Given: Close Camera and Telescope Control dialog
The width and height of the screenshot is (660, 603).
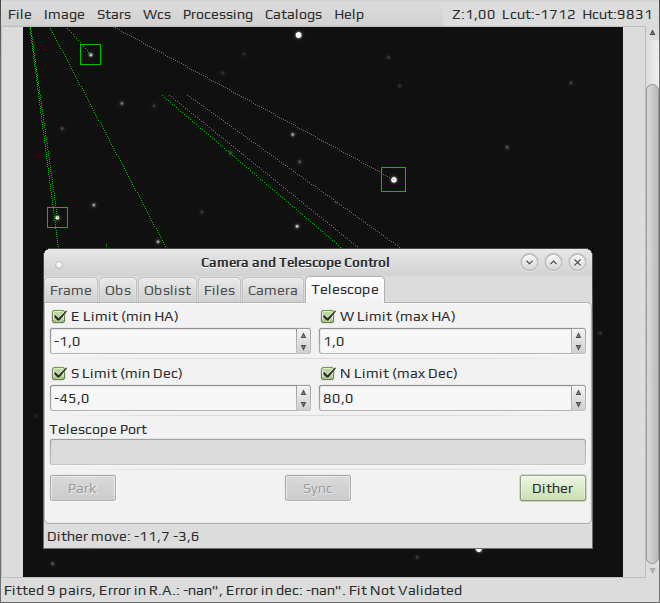Looking at the screenshot, I should pos(578,263).
